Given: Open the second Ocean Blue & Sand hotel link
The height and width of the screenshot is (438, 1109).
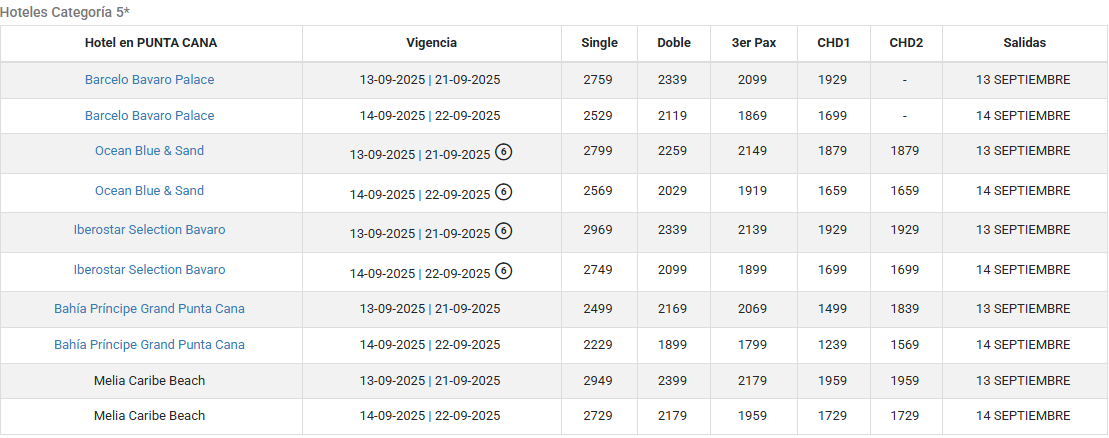Looking at the screenshot, I should tap(150, 190).
